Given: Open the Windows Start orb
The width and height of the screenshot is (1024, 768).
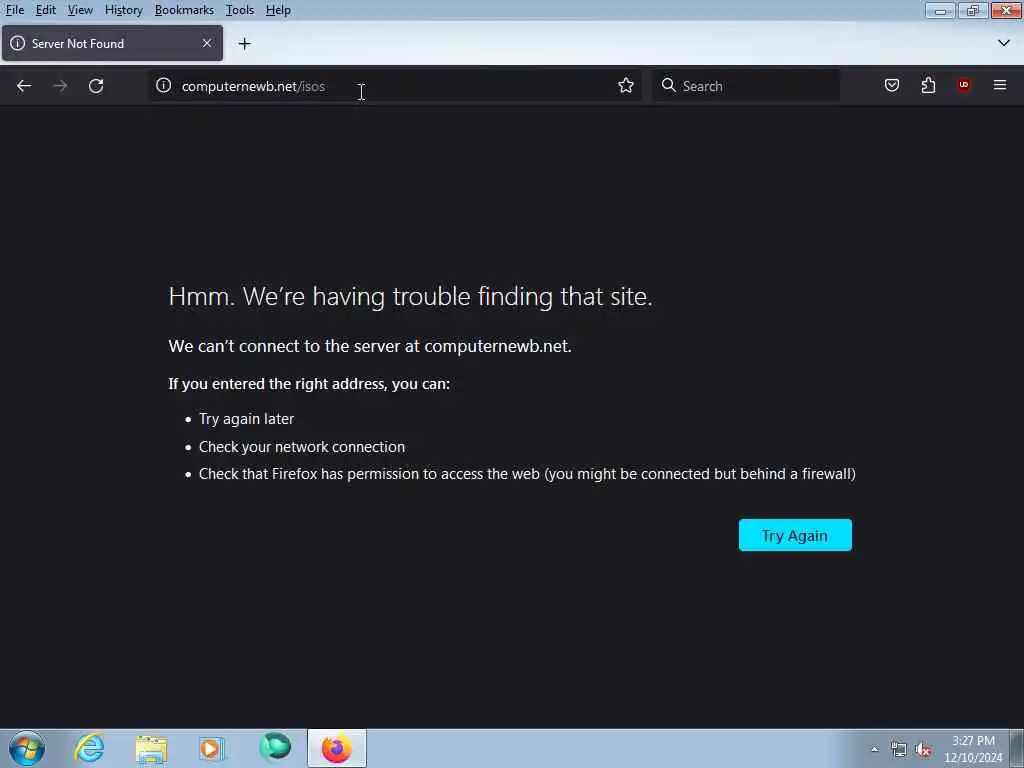Looking at the screenshot, I should click(x=27, y=748).
